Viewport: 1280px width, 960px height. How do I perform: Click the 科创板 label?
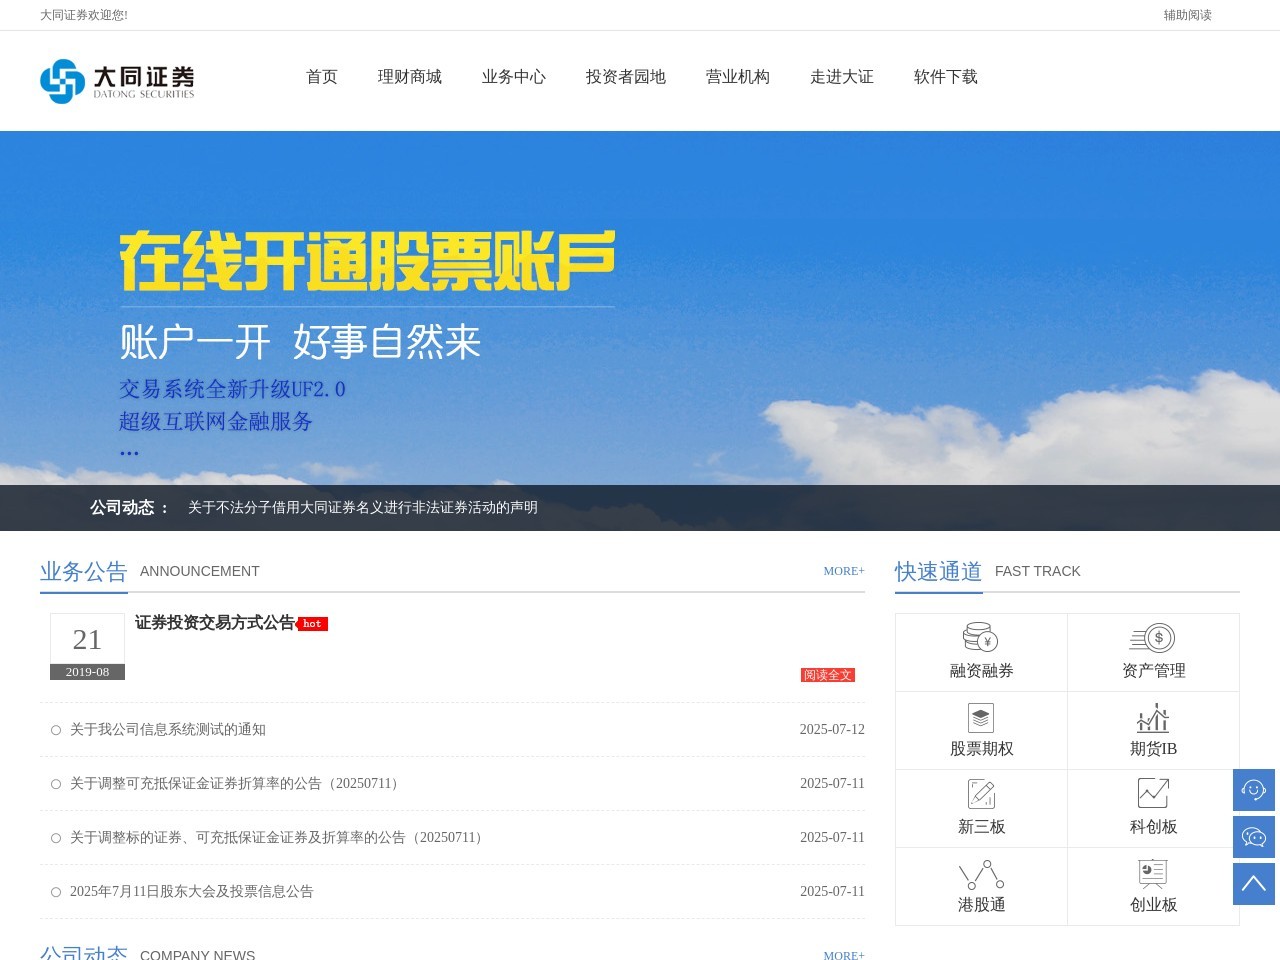coord(1153,827)
